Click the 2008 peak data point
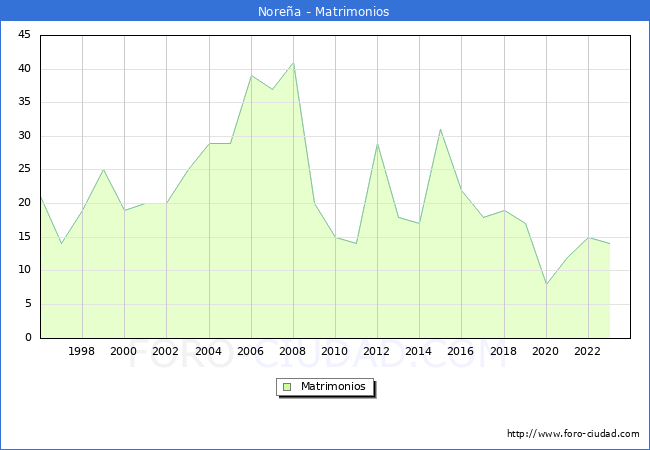 tap(293, 63)
